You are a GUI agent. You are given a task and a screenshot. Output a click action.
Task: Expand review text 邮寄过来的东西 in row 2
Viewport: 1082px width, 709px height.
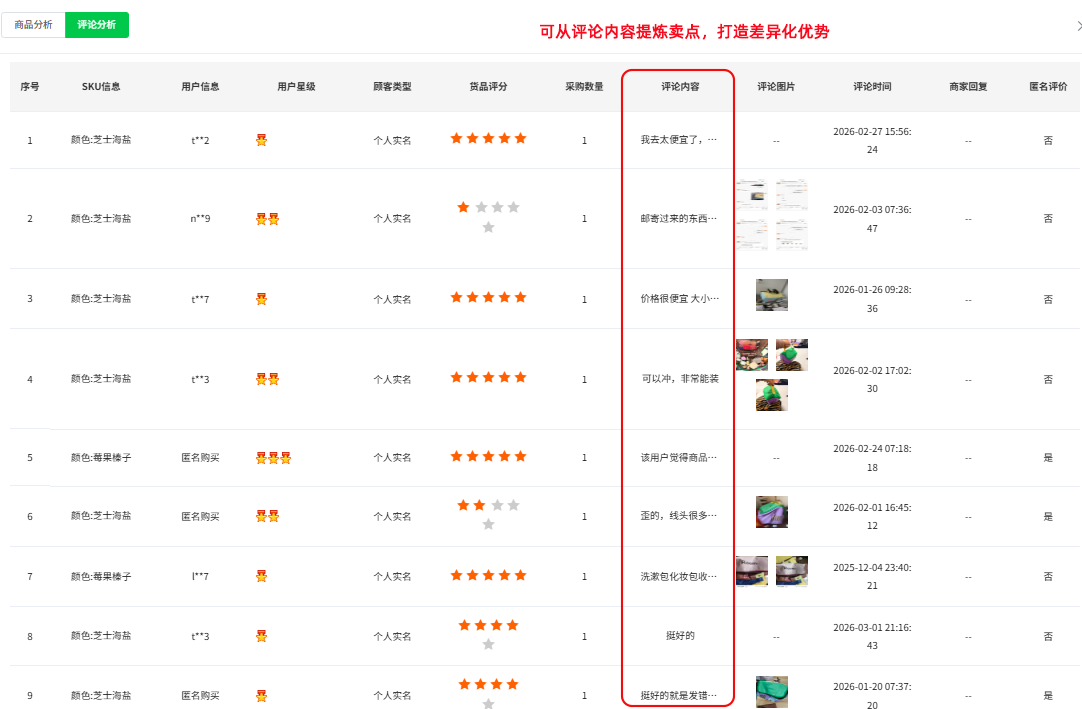(x=678, y=217)
